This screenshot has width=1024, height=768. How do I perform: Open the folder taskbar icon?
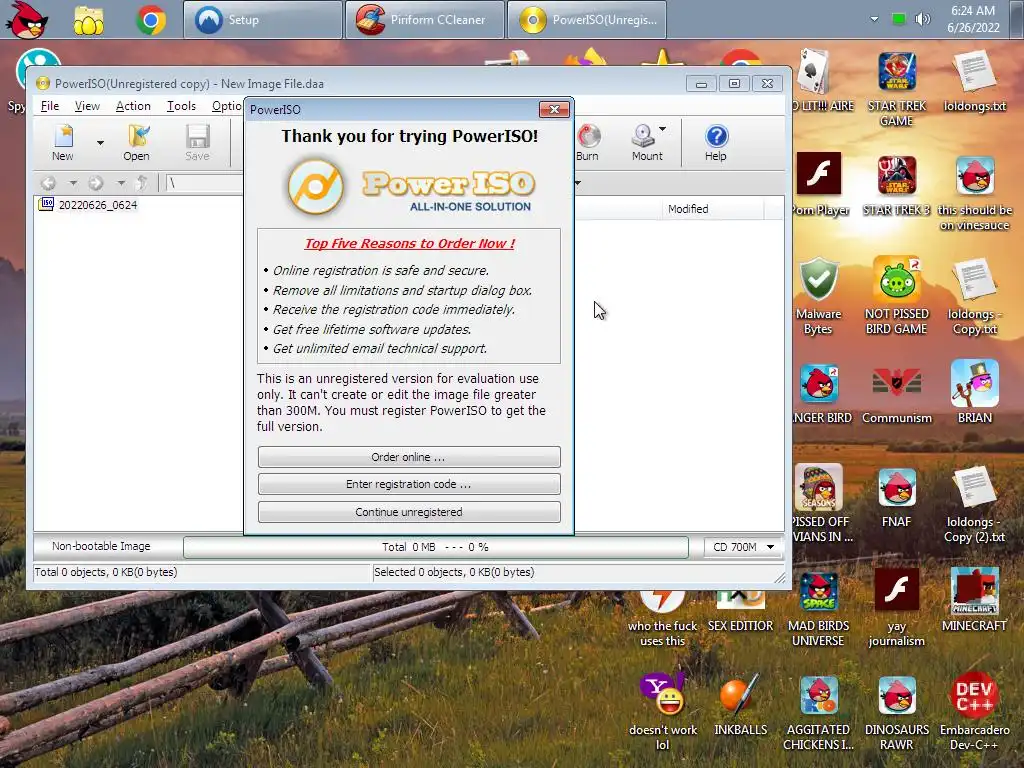coord(89,20)
